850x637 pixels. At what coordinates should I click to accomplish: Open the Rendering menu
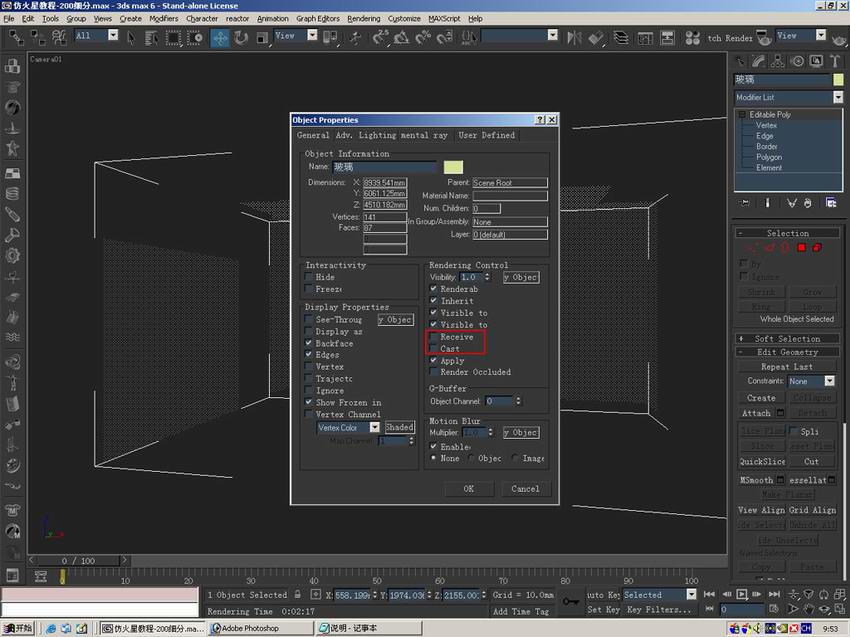point(363,18)
